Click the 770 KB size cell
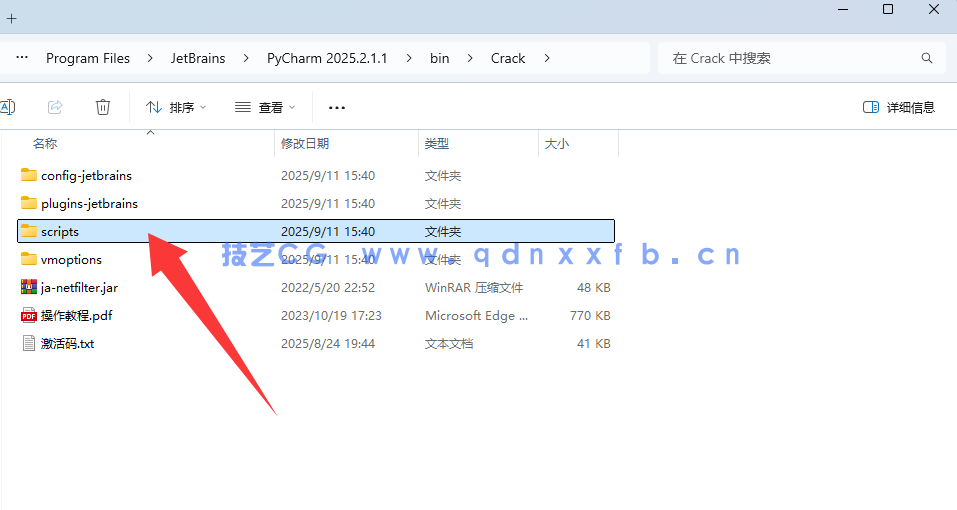Image resolution: width=957 pixels, height=510 pixels. [x=590, y=315]
